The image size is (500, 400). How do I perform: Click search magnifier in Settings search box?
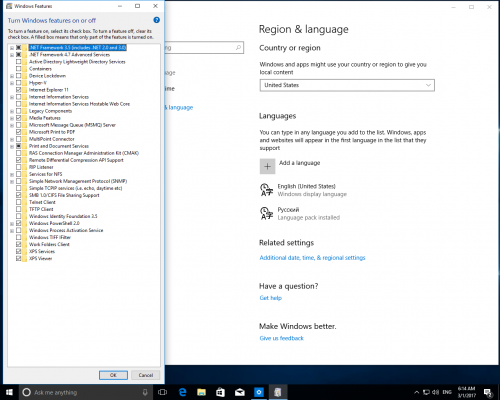click(x=238, y=48)
